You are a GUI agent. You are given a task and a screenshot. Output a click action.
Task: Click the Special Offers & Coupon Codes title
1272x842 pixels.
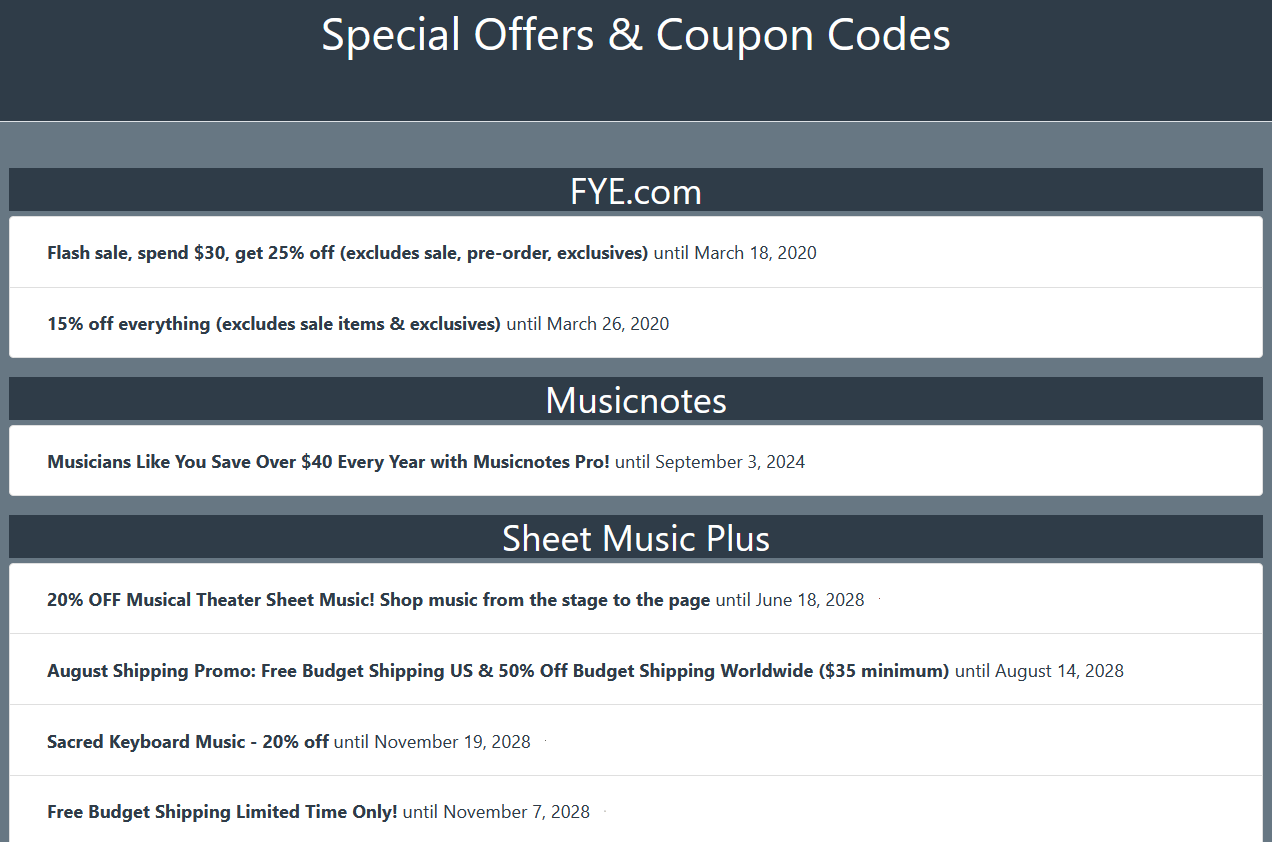636,35
